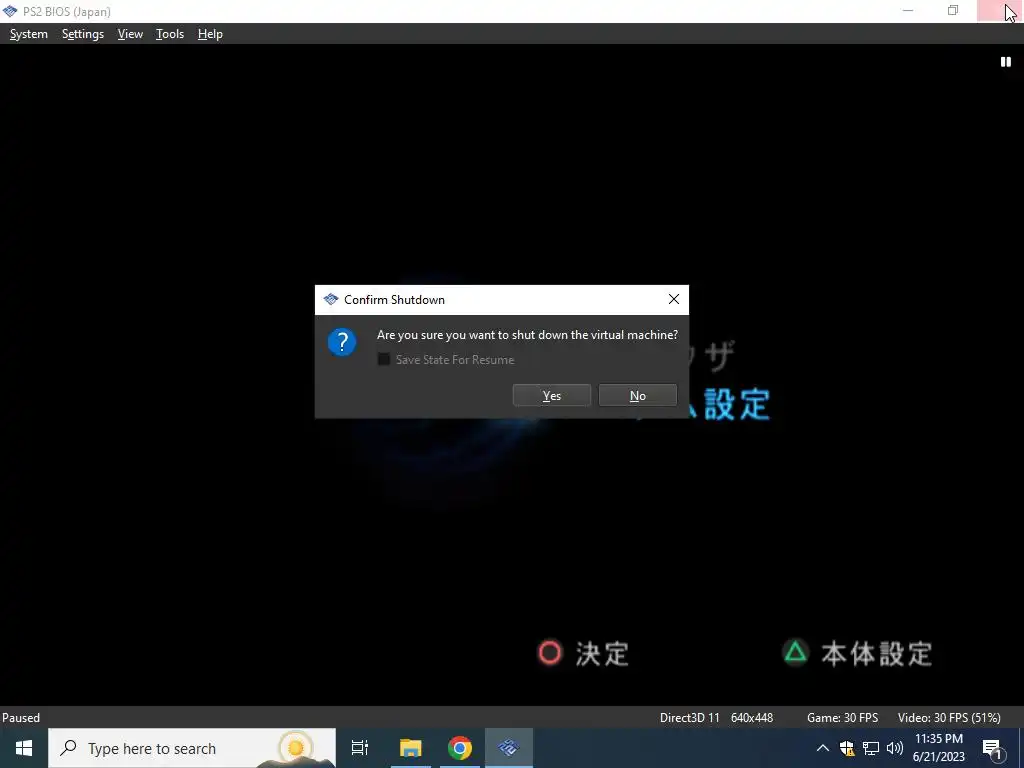Click the pause indicator icon at top right
This screenshot has width=1024, height=768.
[1006, 61]
